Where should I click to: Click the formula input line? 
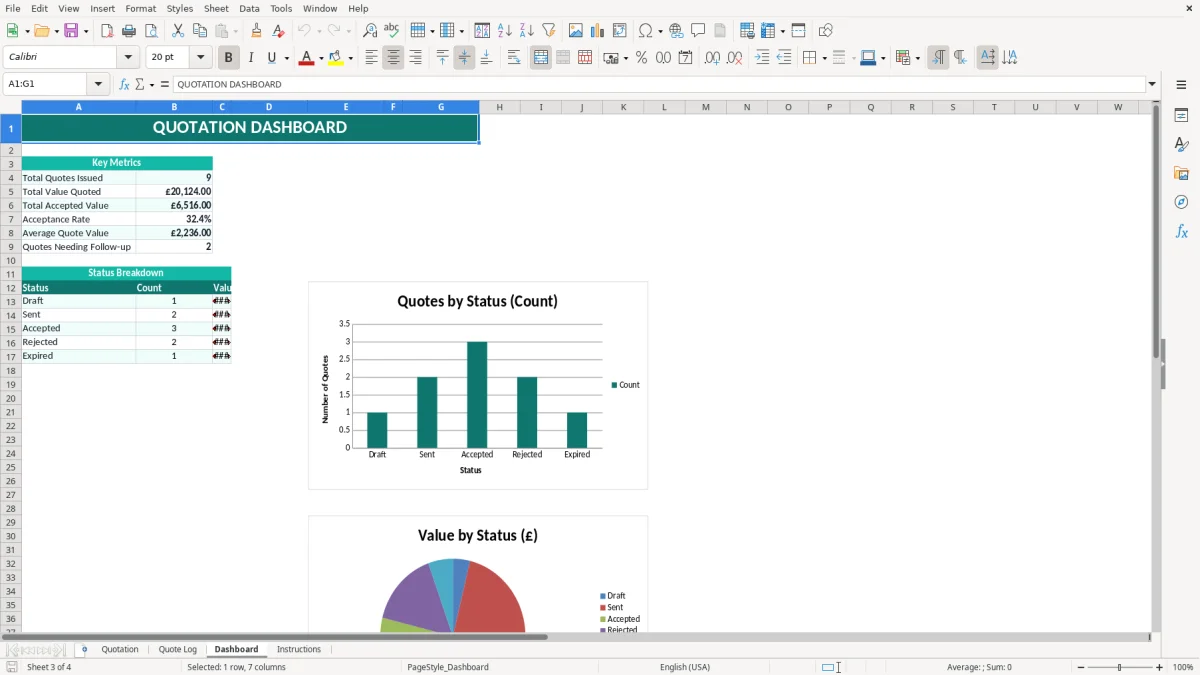coord(659,84)
